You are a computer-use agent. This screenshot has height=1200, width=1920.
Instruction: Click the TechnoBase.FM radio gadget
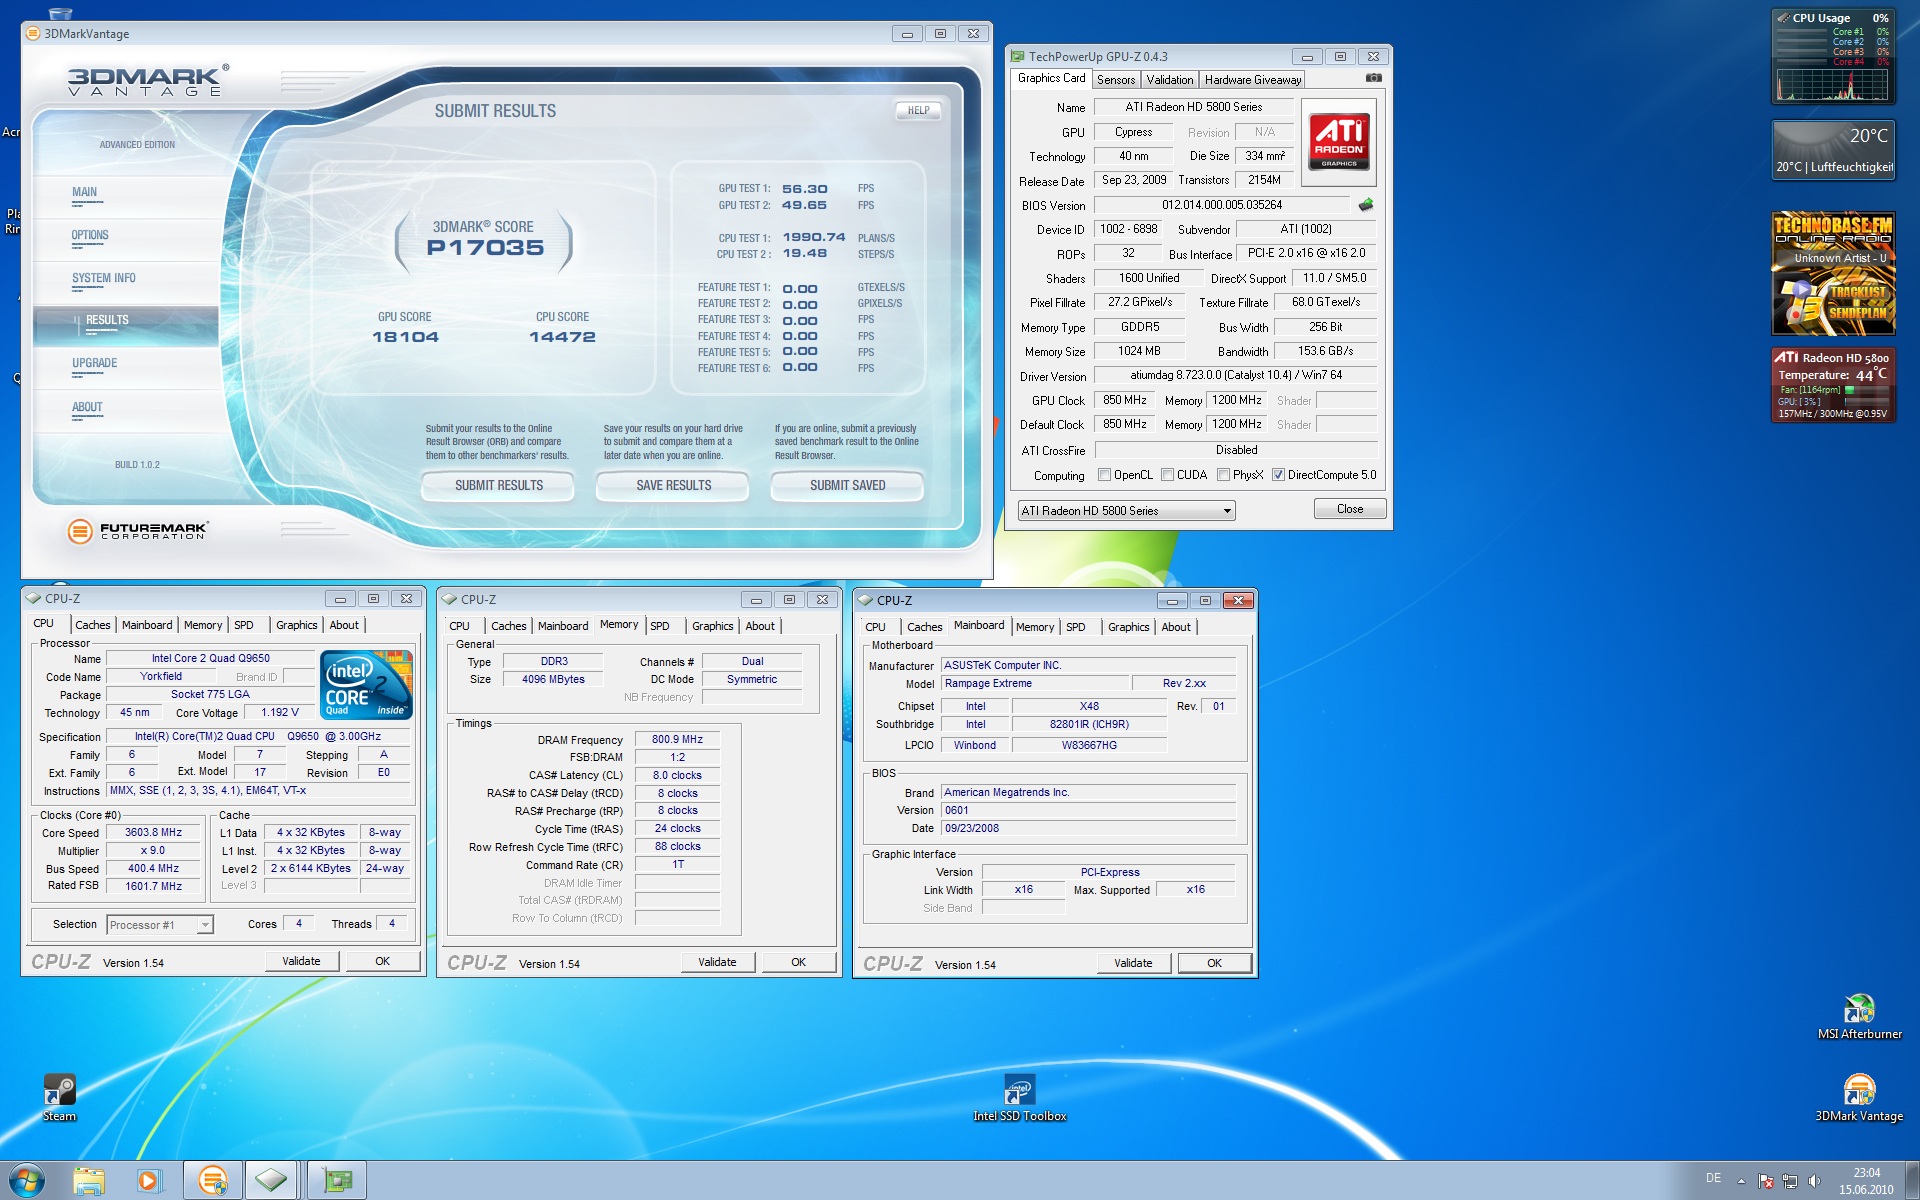click(x=1833, y=273)
